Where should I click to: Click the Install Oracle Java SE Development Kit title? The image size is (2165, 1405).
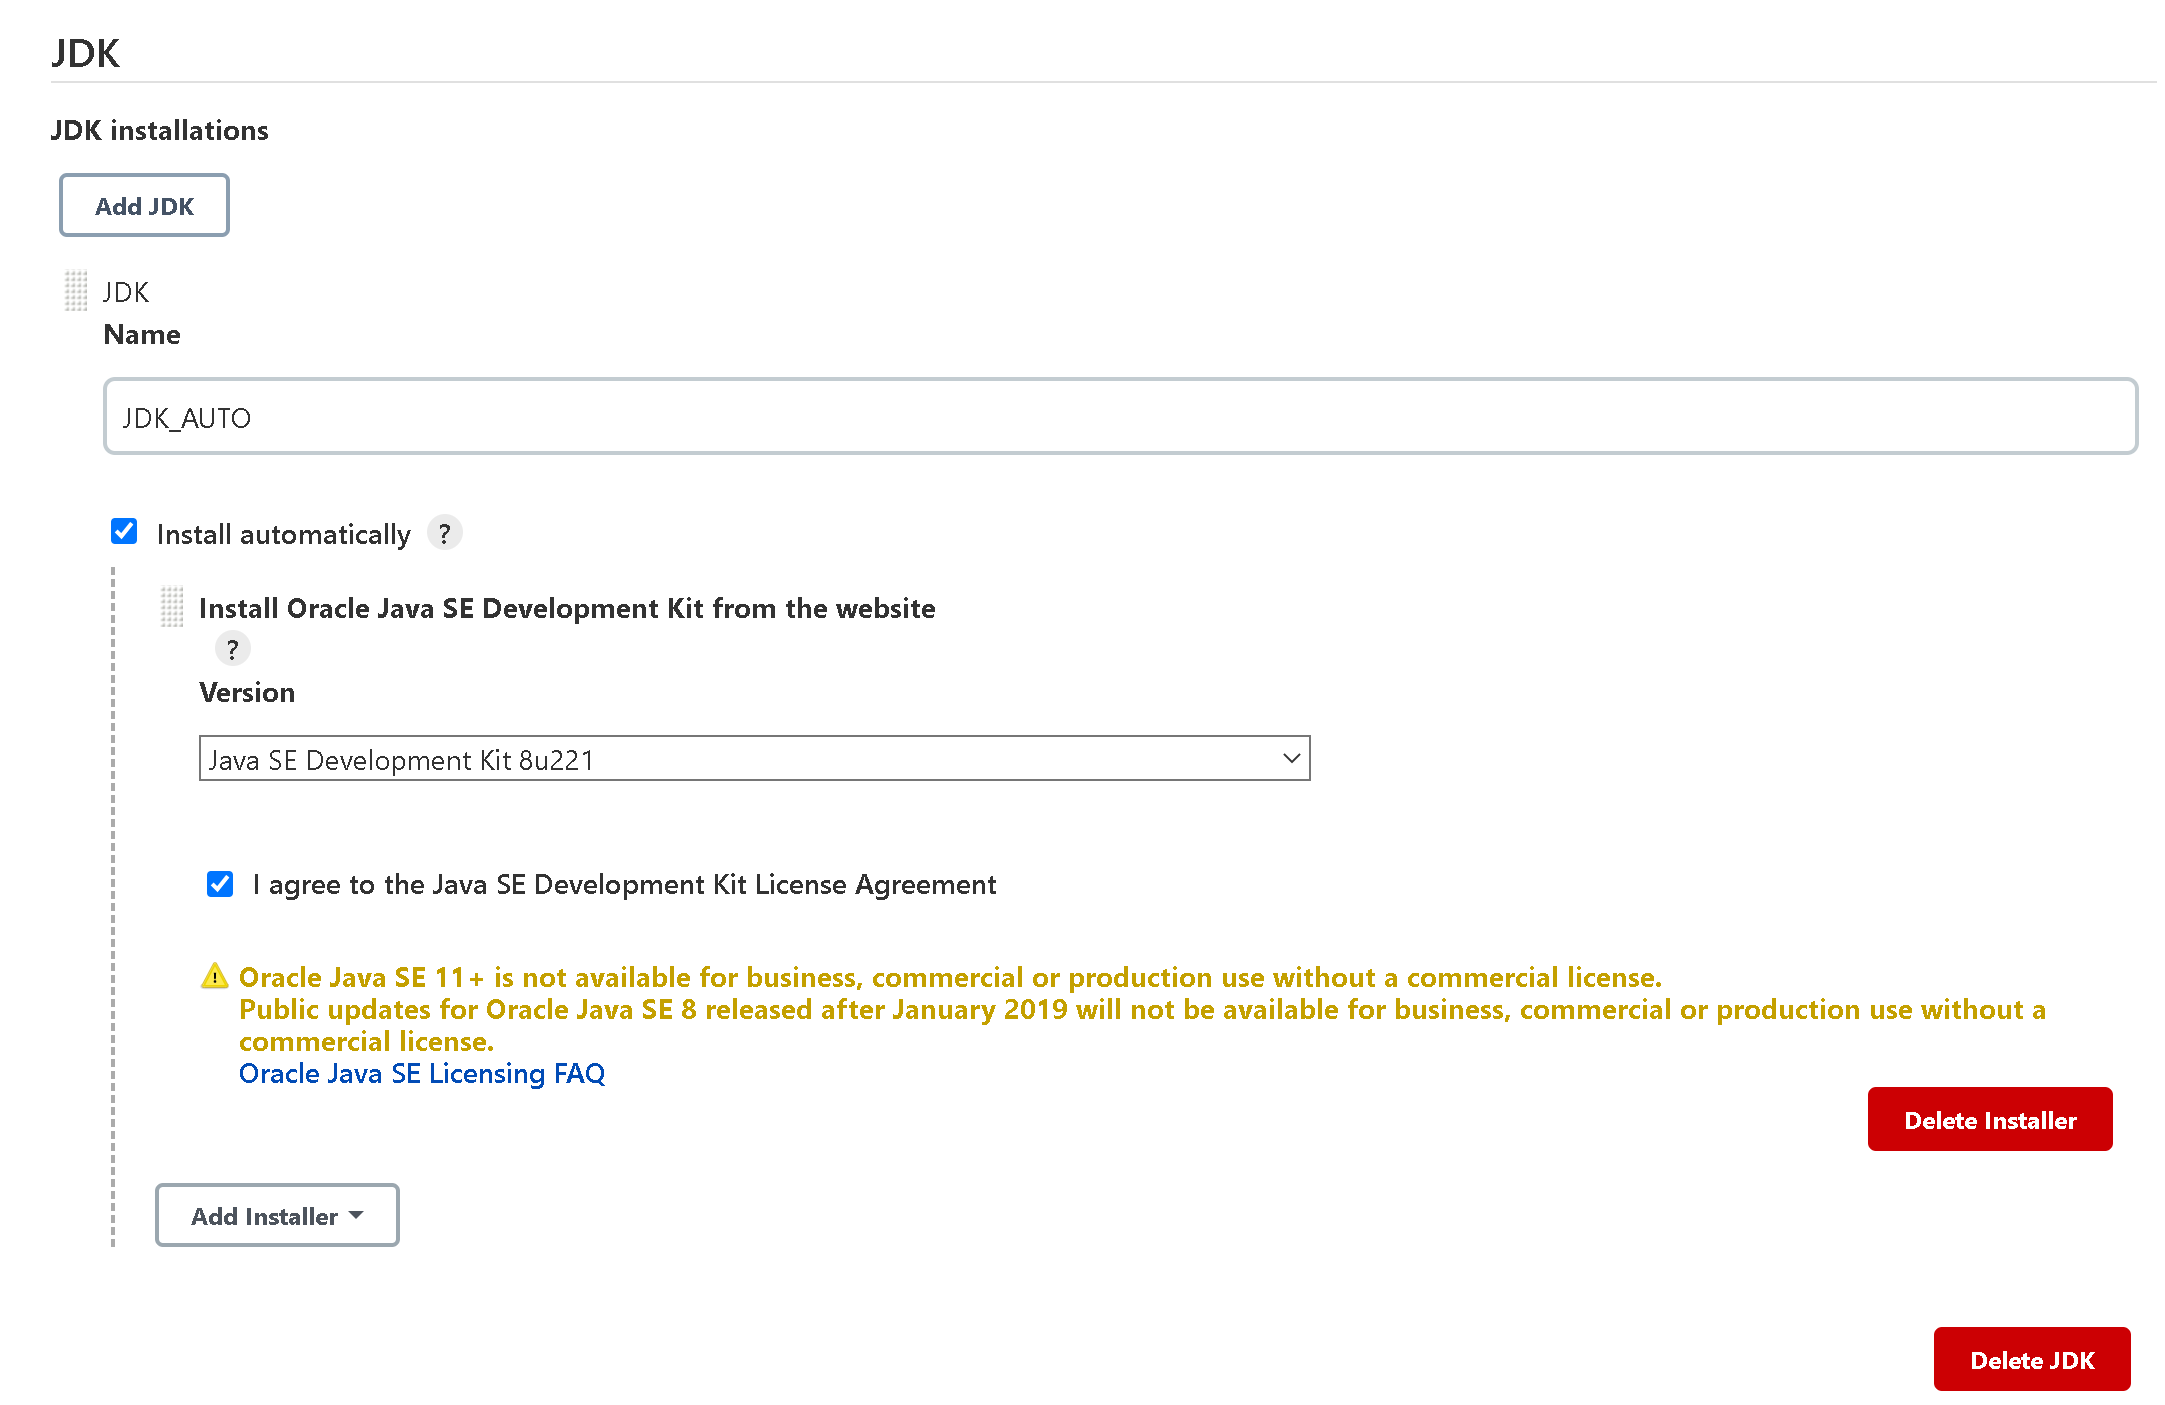pyautogui.click(x=567, y=608)
